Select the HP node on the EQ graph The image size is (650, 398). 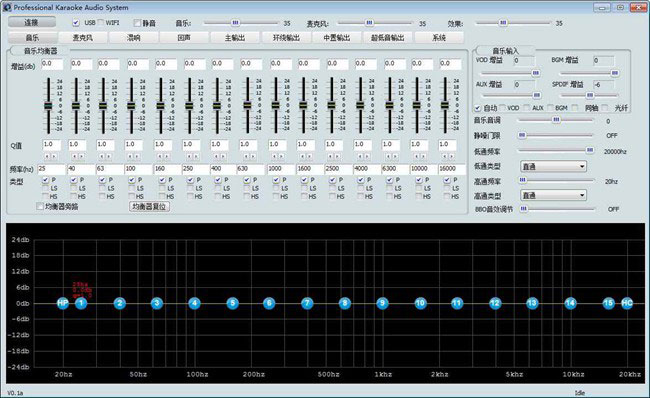(x=63, y=303)
